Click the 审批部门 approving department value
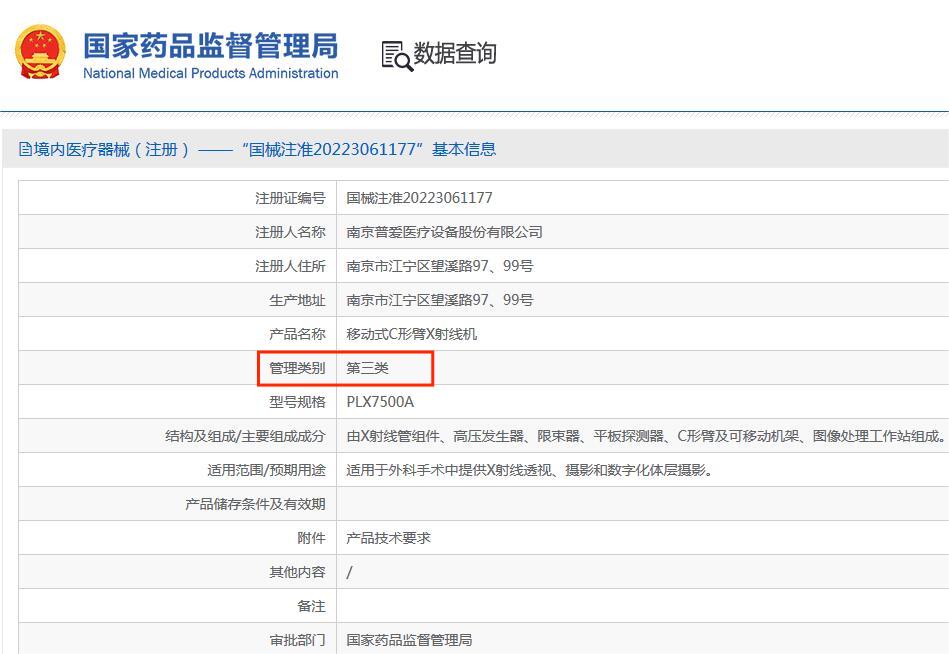The image size is (949, 654). pos(410,640)
